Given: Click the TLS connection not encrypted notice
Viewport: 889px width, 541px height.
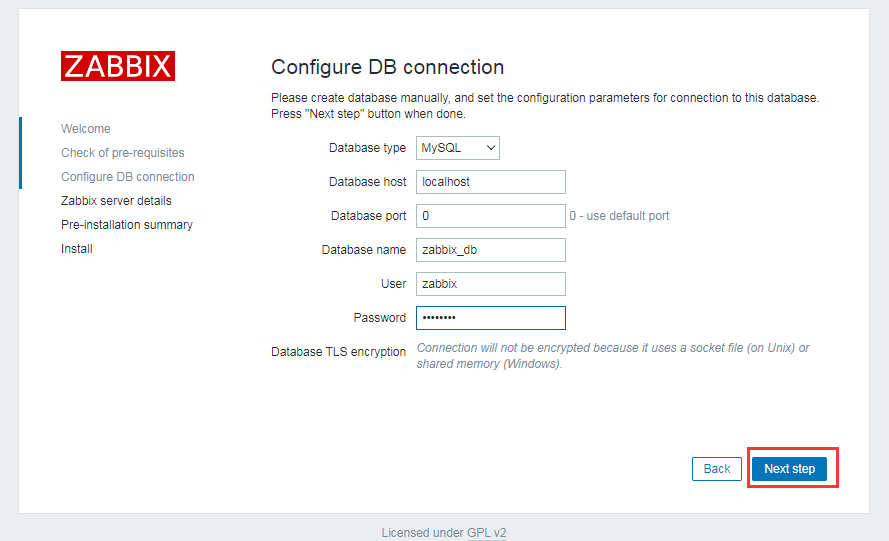Looking at the screenshot, I should pos(612,356).
